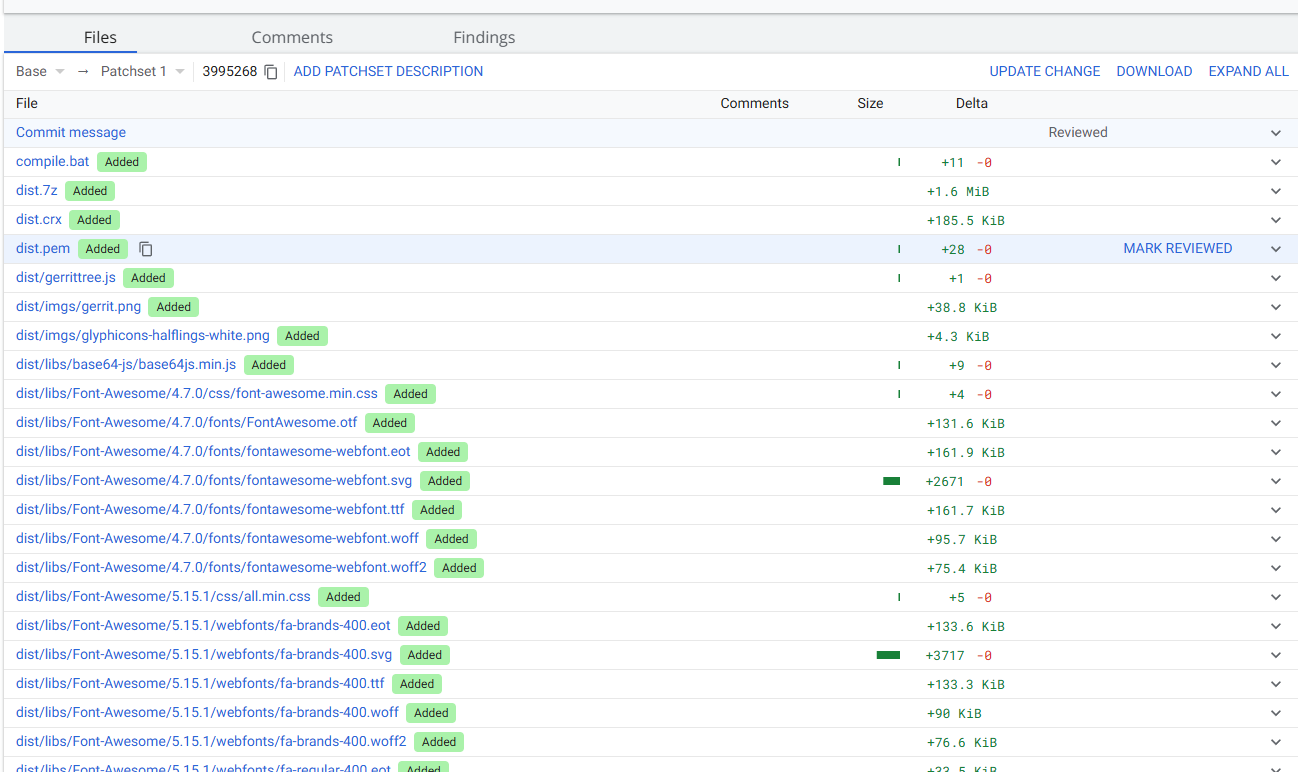This screenshot has height=772, width=1298.
Task: Expand the compile.bat diff row
Action: click(x=1275, y=162)
